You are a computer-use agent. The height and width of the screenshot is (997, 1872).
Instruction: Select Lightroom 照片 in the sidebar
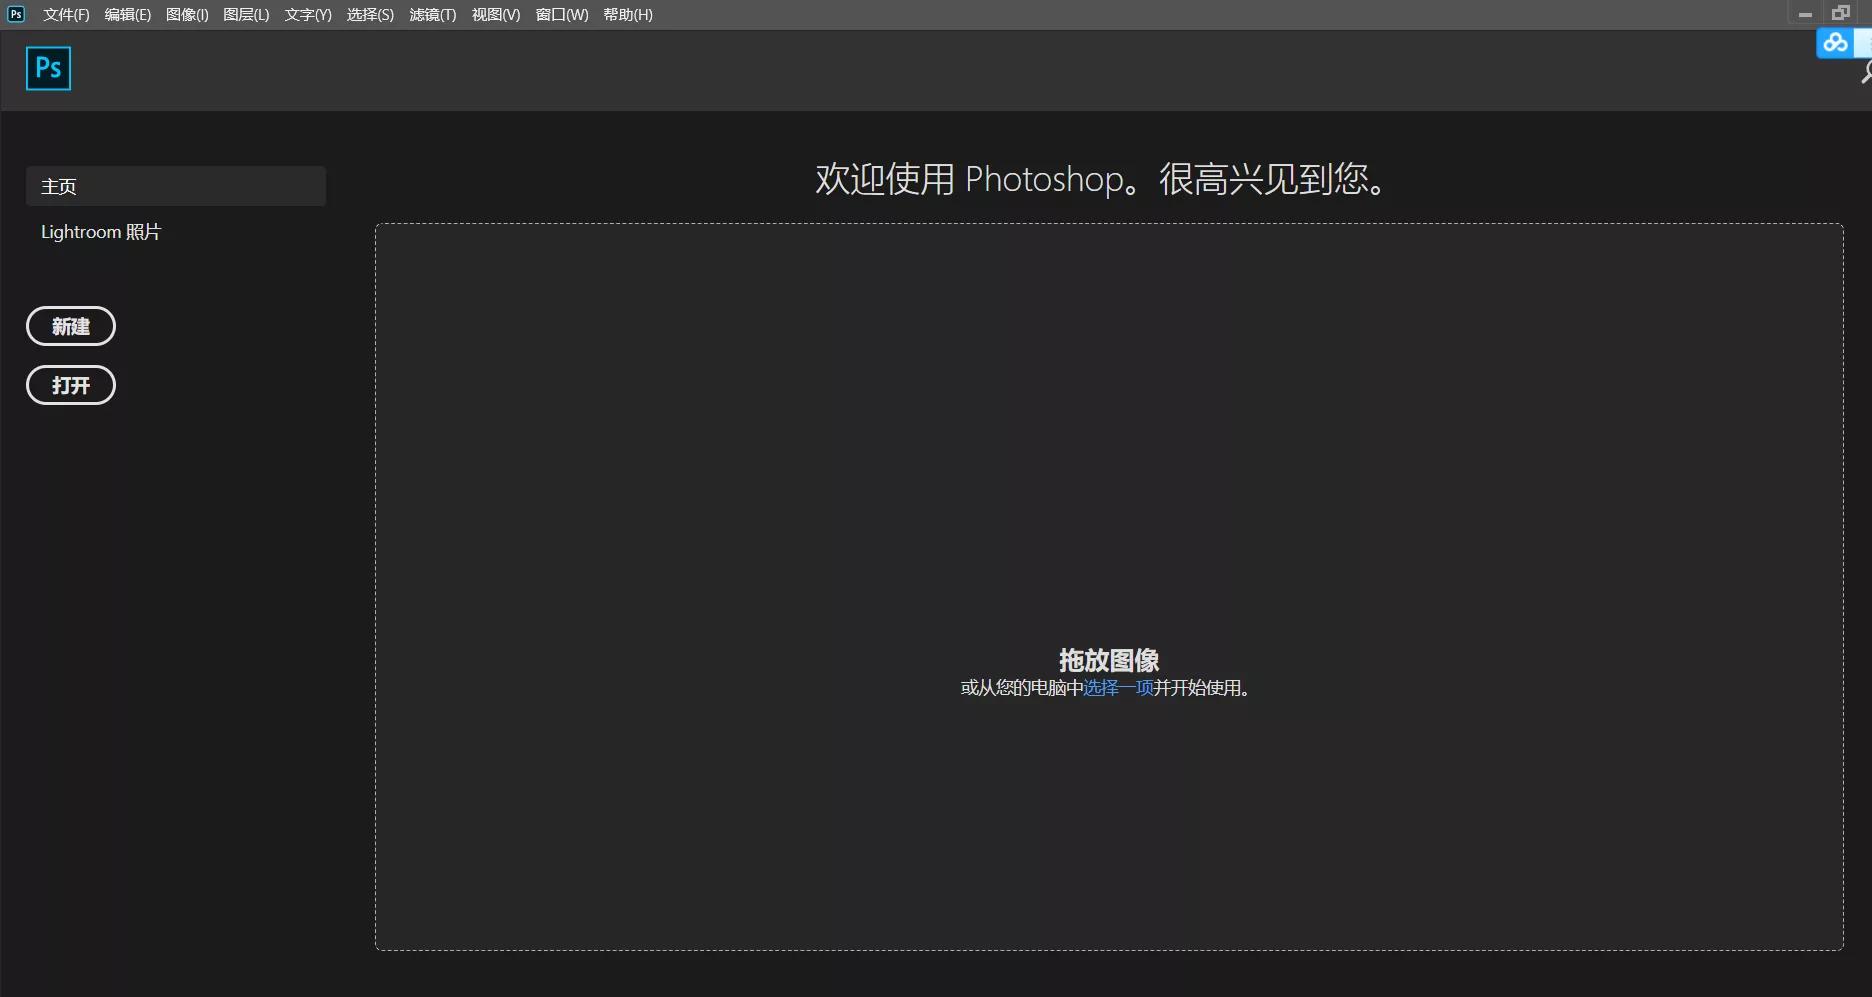click(x=101, y=232)
